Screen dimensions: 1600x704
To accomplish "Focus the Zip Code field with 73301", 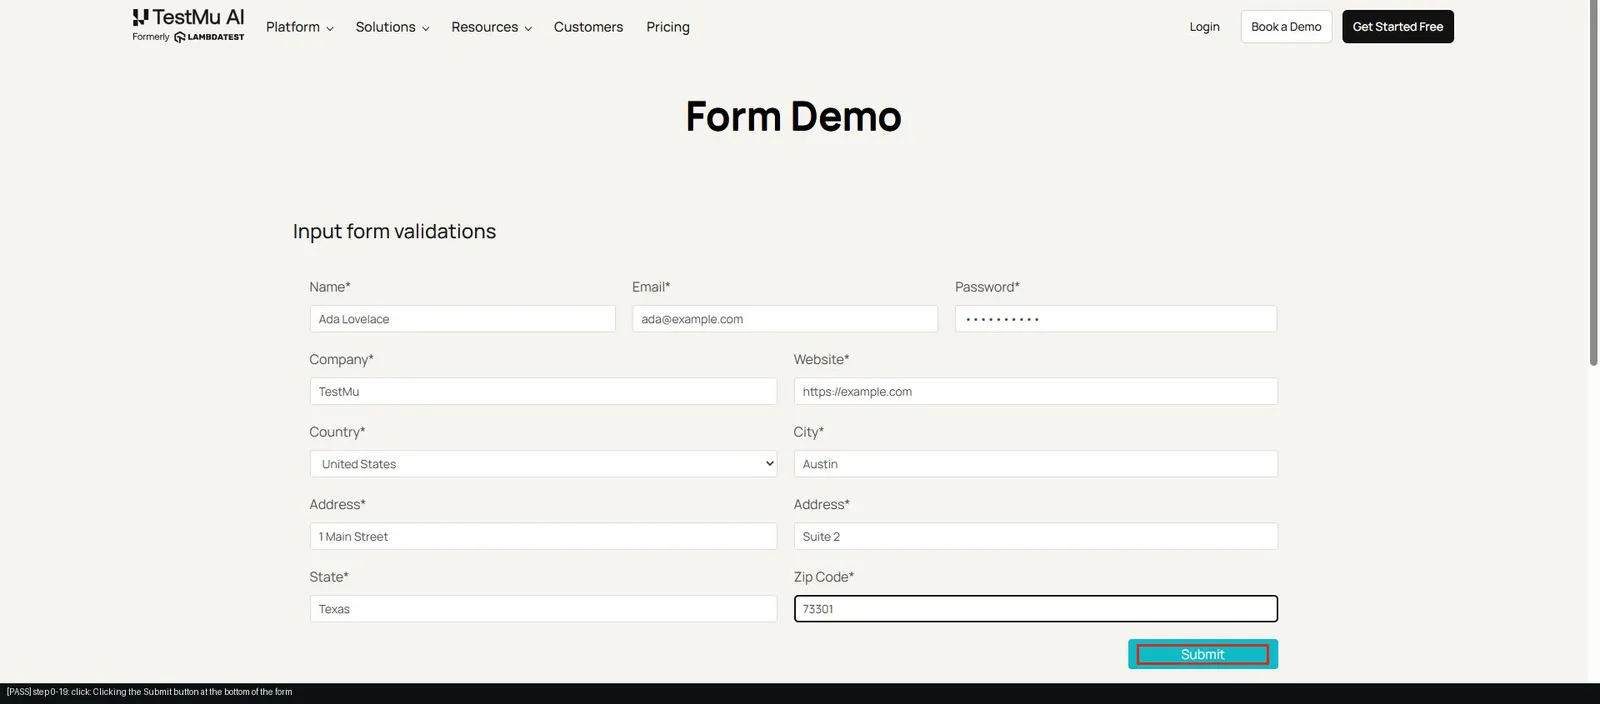I will (x=1036, y=609).
